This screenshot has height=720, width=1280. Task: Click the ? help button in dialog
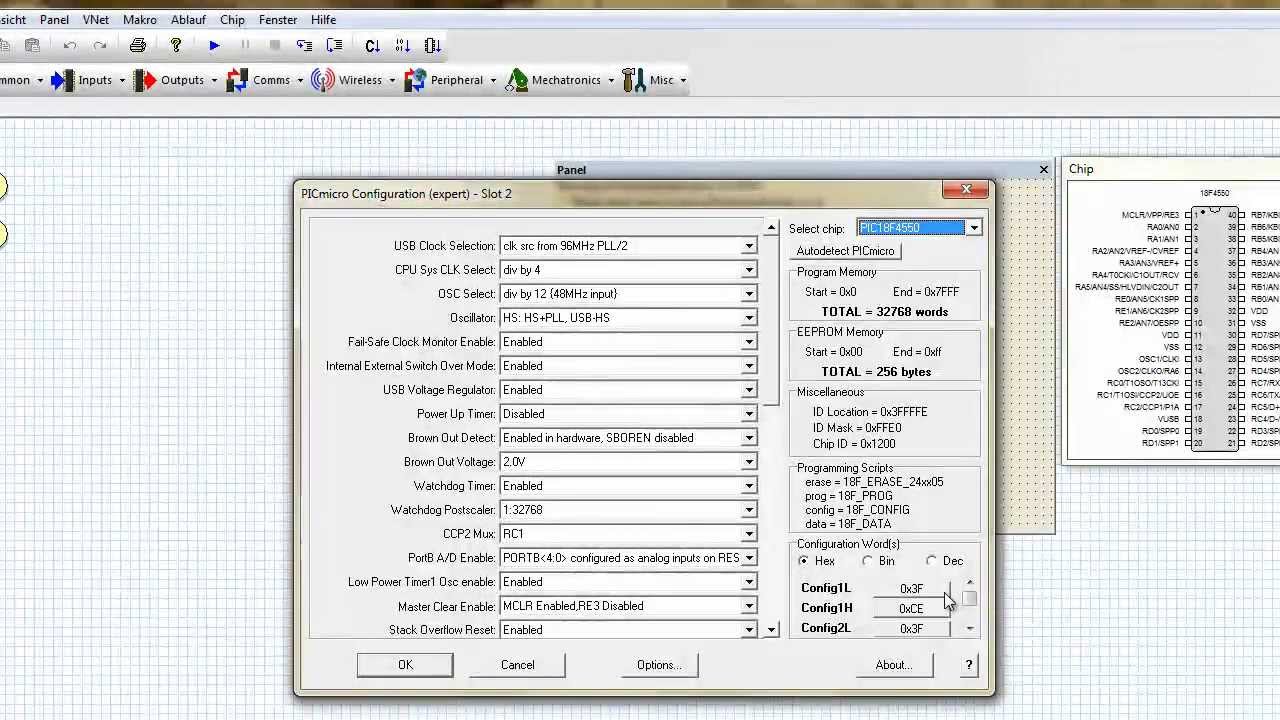pos(969,665)
